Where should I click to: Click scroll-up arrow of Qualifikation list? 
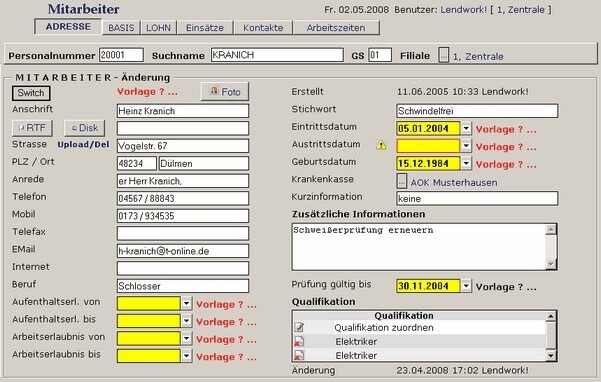pyautogui.click(x=551, y=316)
